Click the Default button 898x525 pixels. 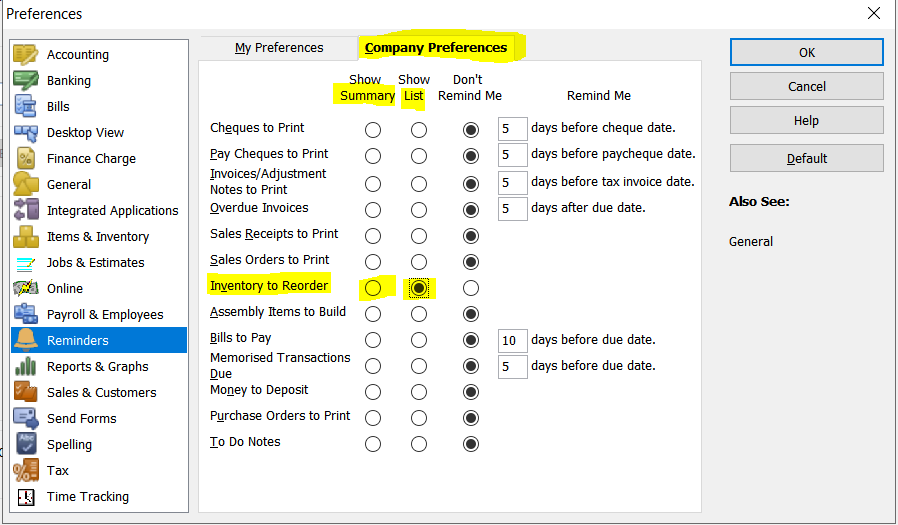click(x=806, y=158)
